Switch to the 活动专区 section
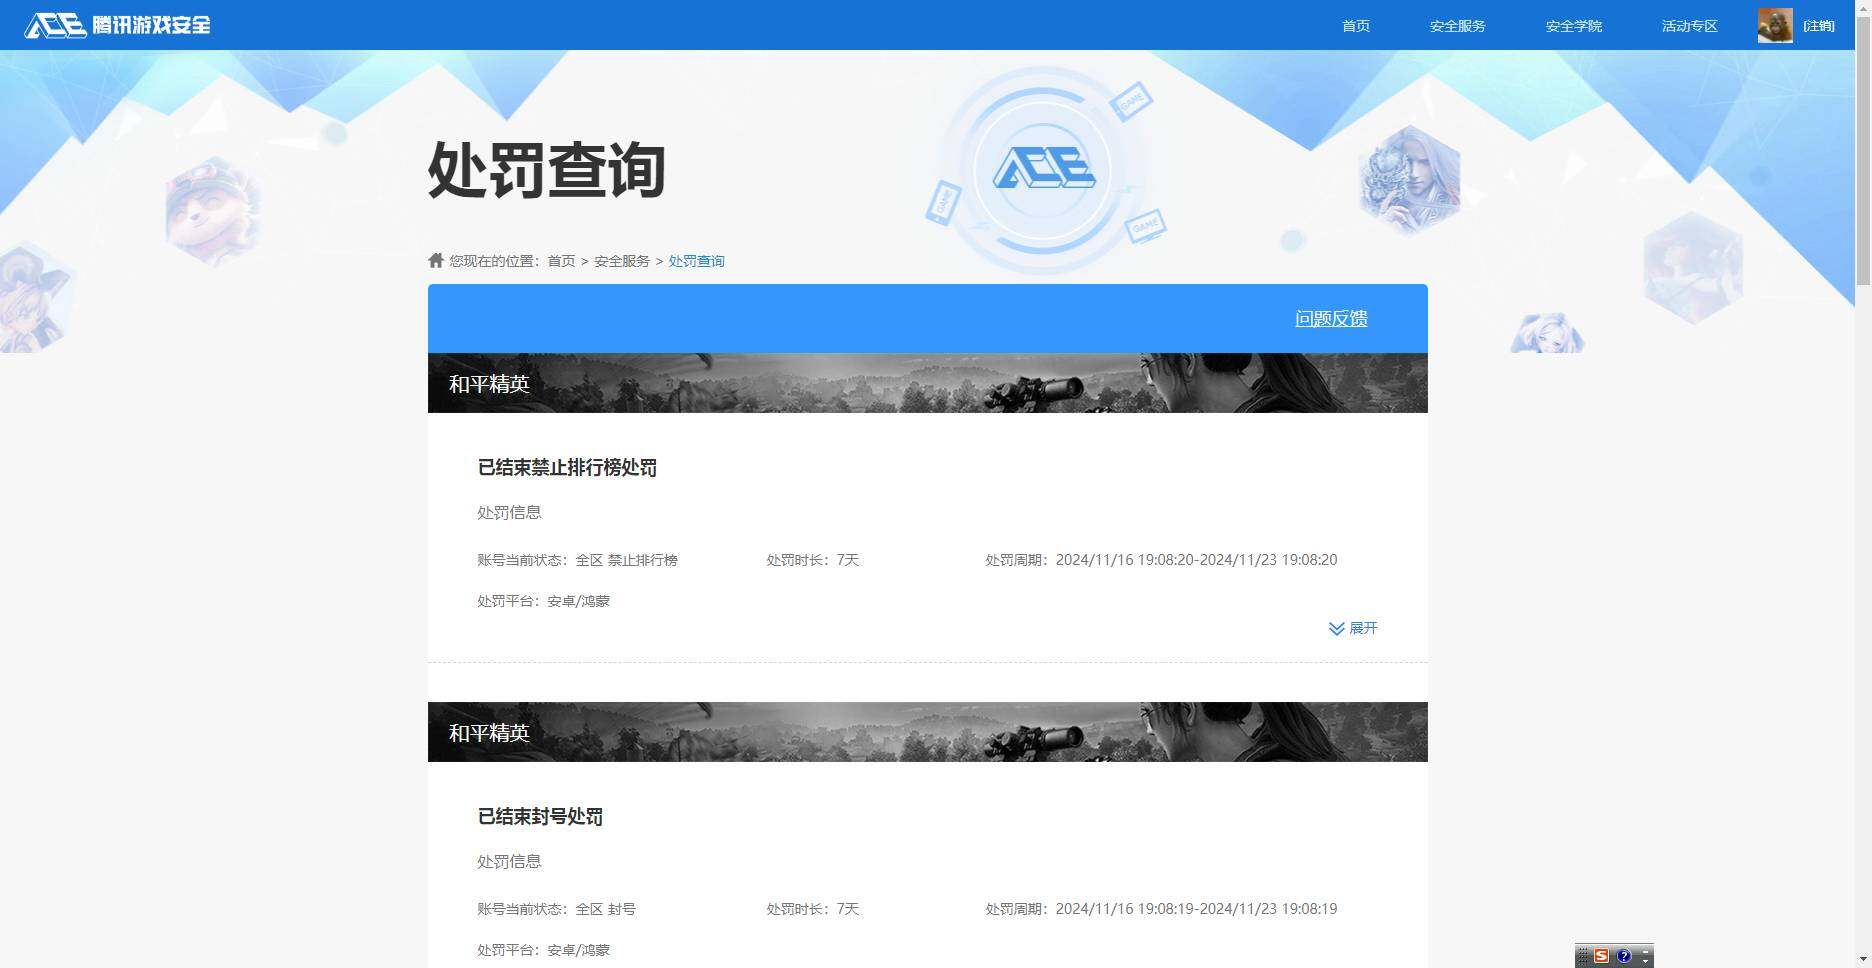1872x968 pixels. (1688, 26)
